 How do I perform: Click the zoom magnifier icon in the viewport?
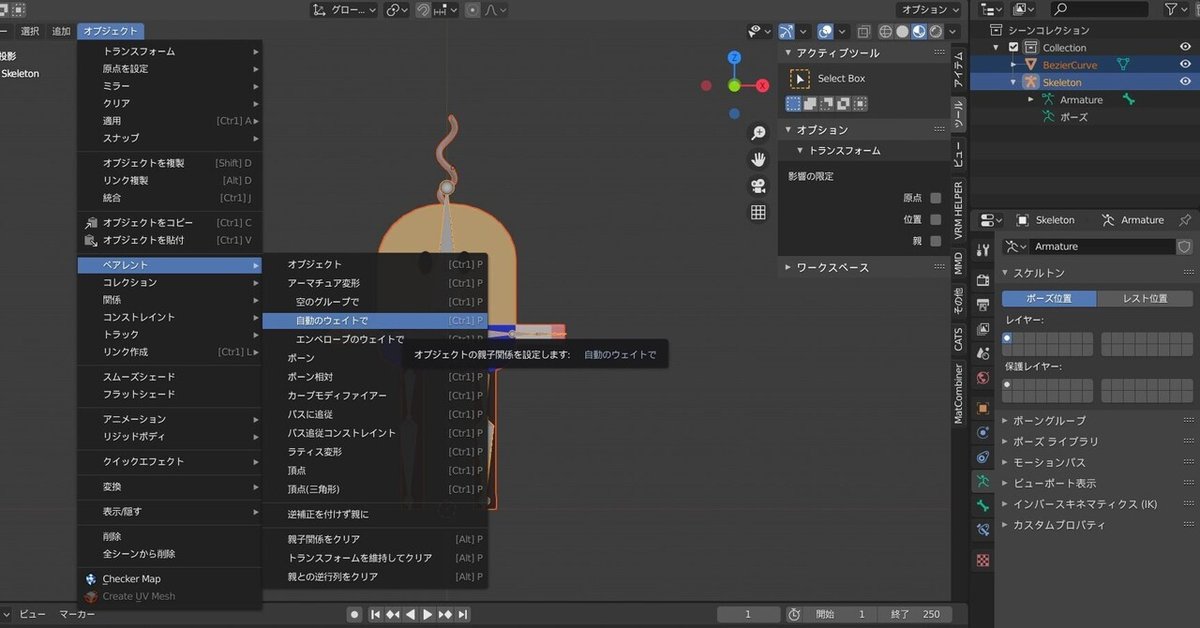[x=758, y=132]
